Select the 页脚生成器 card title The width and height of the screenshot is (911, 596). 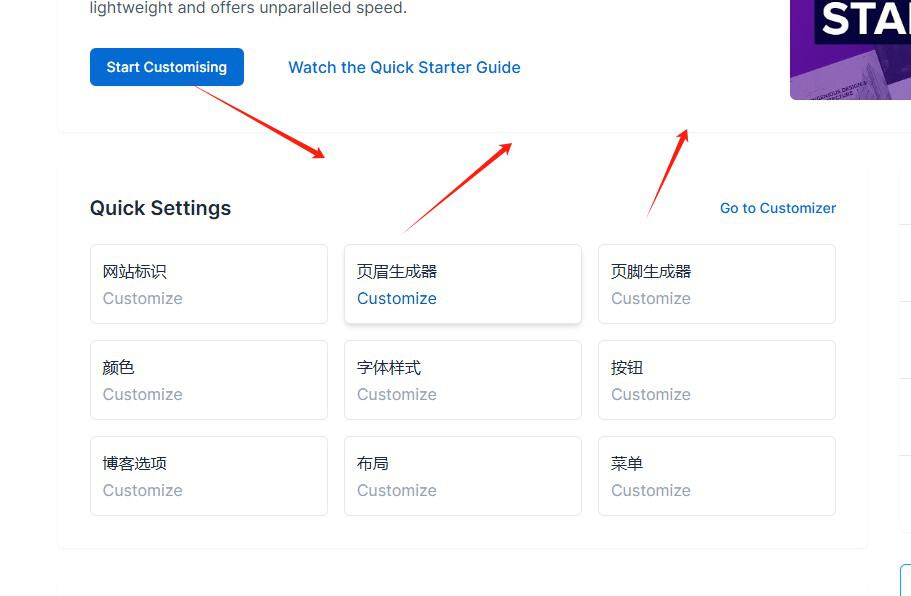point(651,271)
